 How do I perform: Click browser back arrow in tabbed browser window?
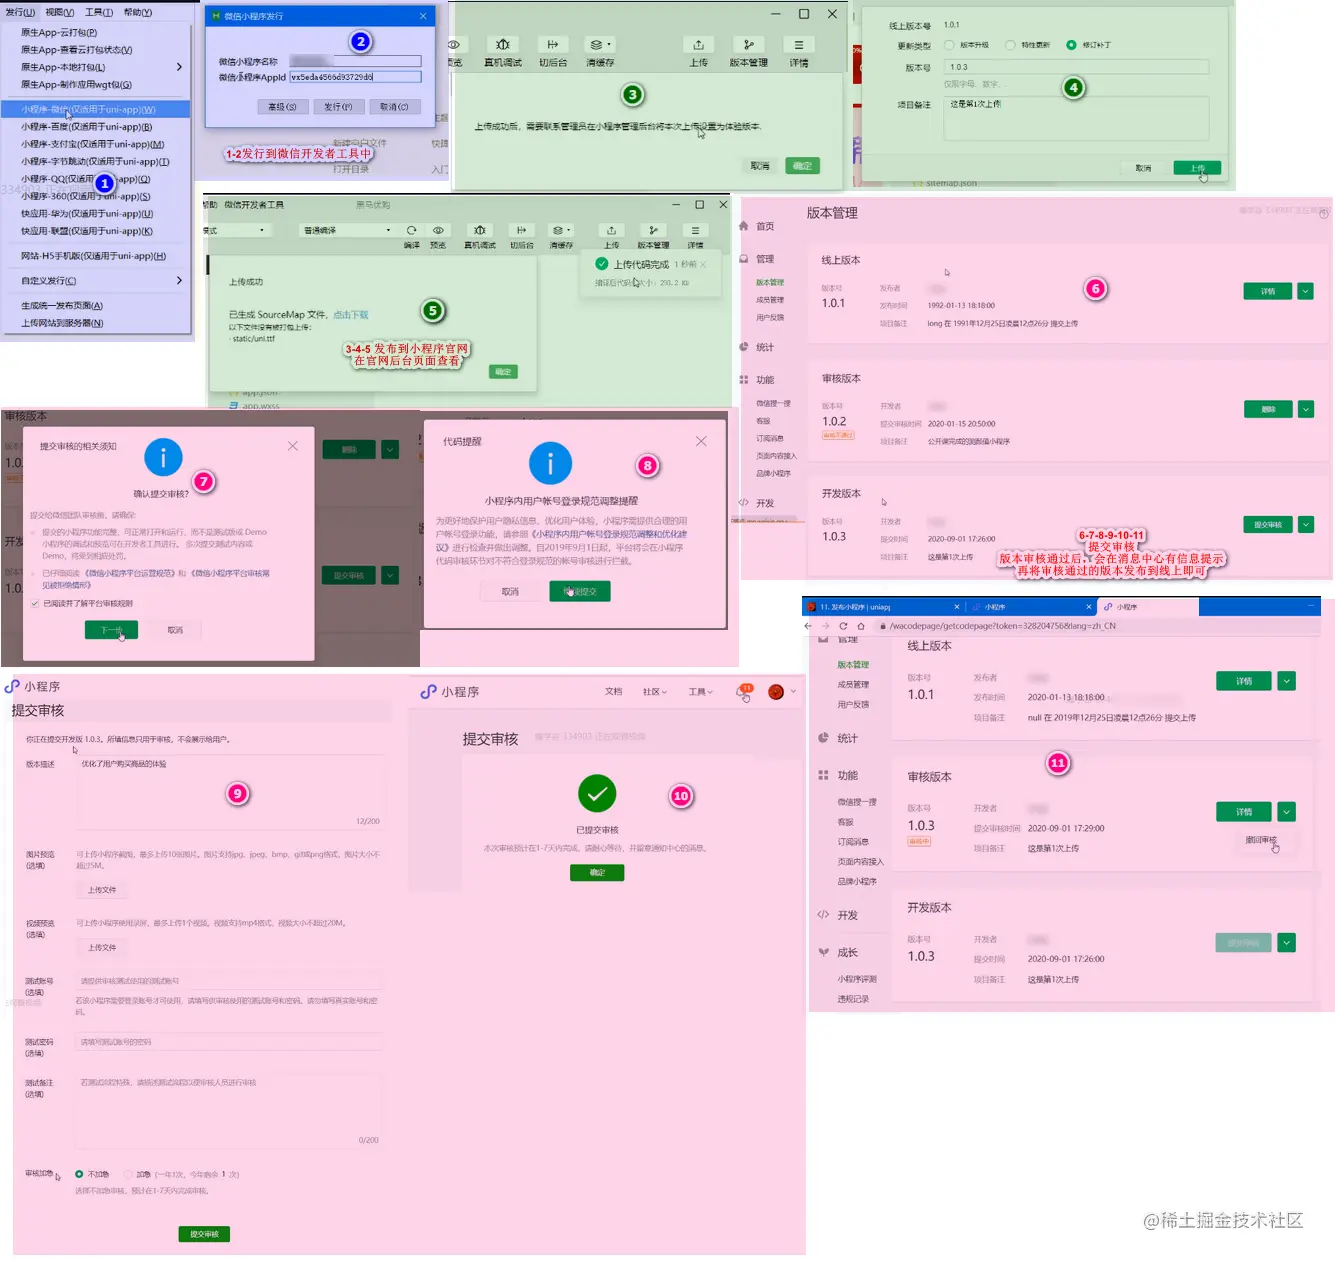pos(808,626)
